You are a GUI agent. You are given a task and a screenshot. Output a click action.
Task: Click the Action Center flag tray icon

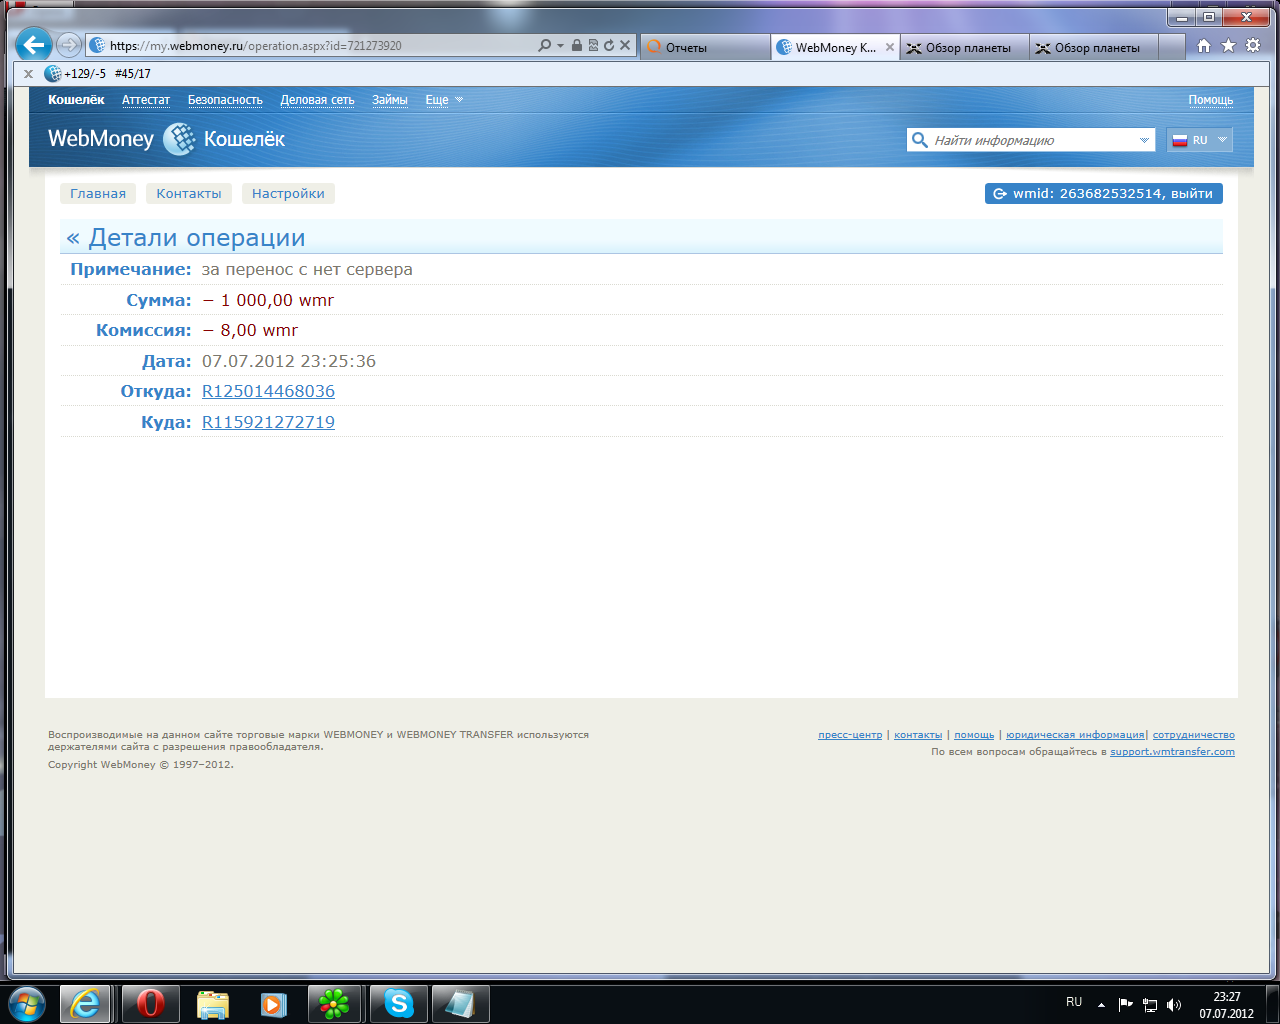click(1125, 1005)
